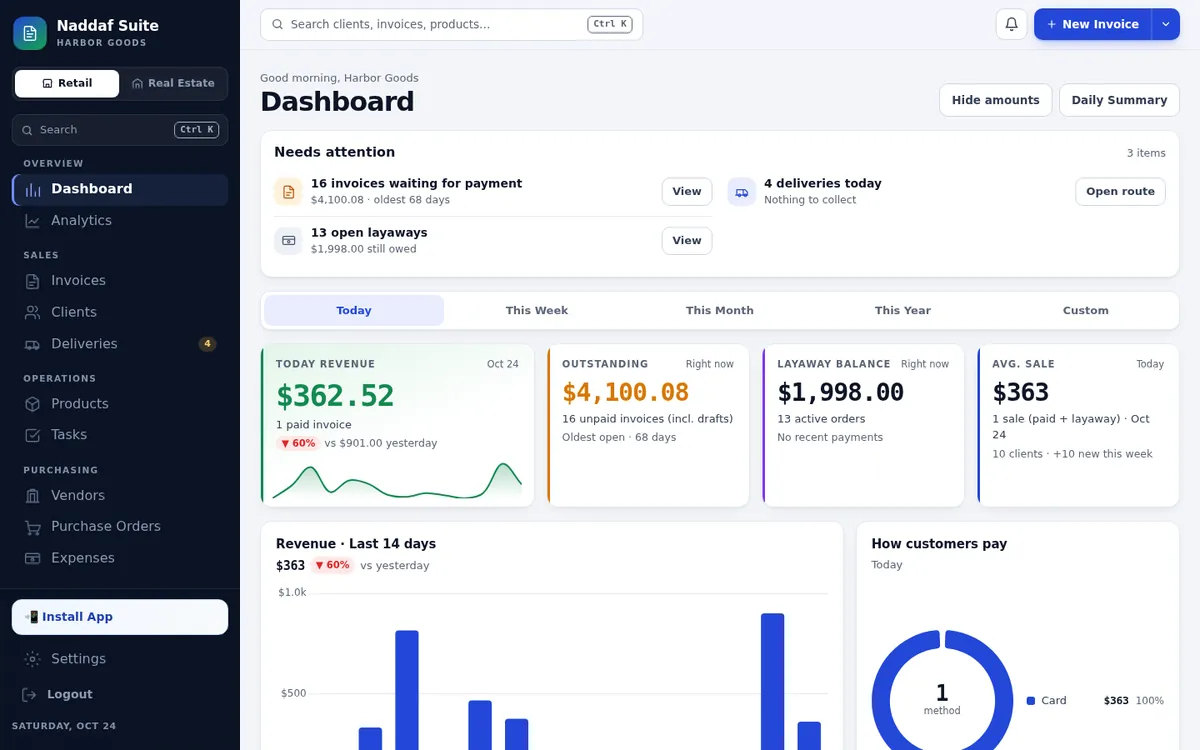Click the Purchase Orders cart icon
This screenshot has height=750, width=1200.
pos(33,527)
